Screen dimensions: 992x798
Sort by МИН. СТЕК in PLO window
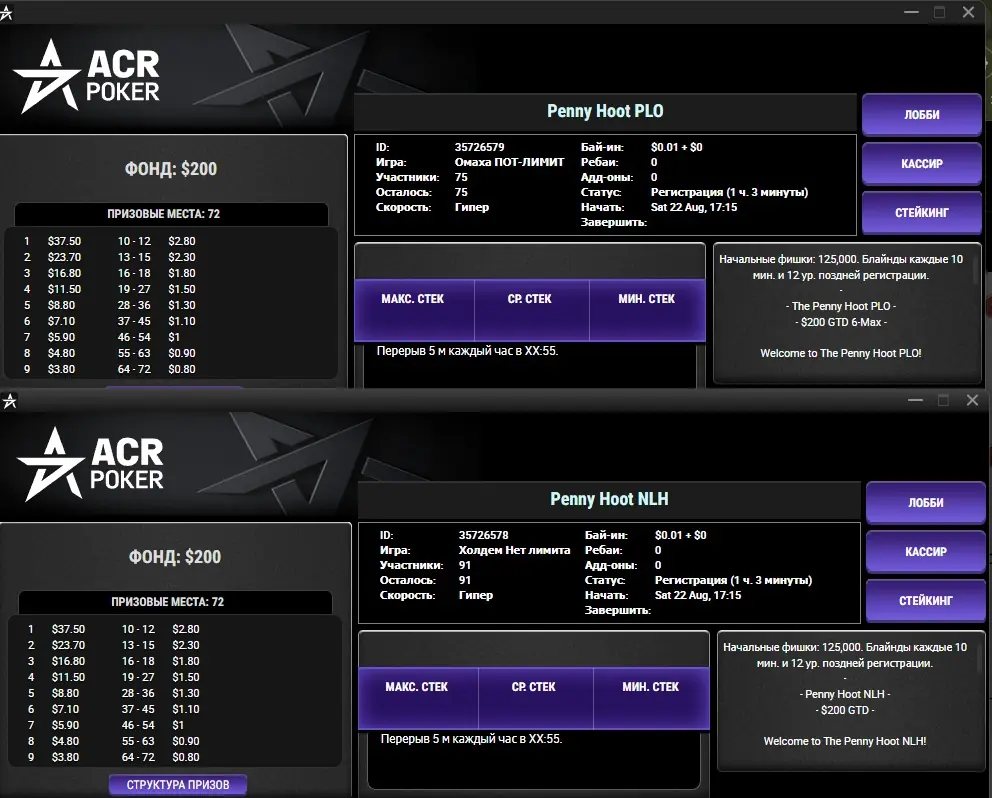(647, 309)
